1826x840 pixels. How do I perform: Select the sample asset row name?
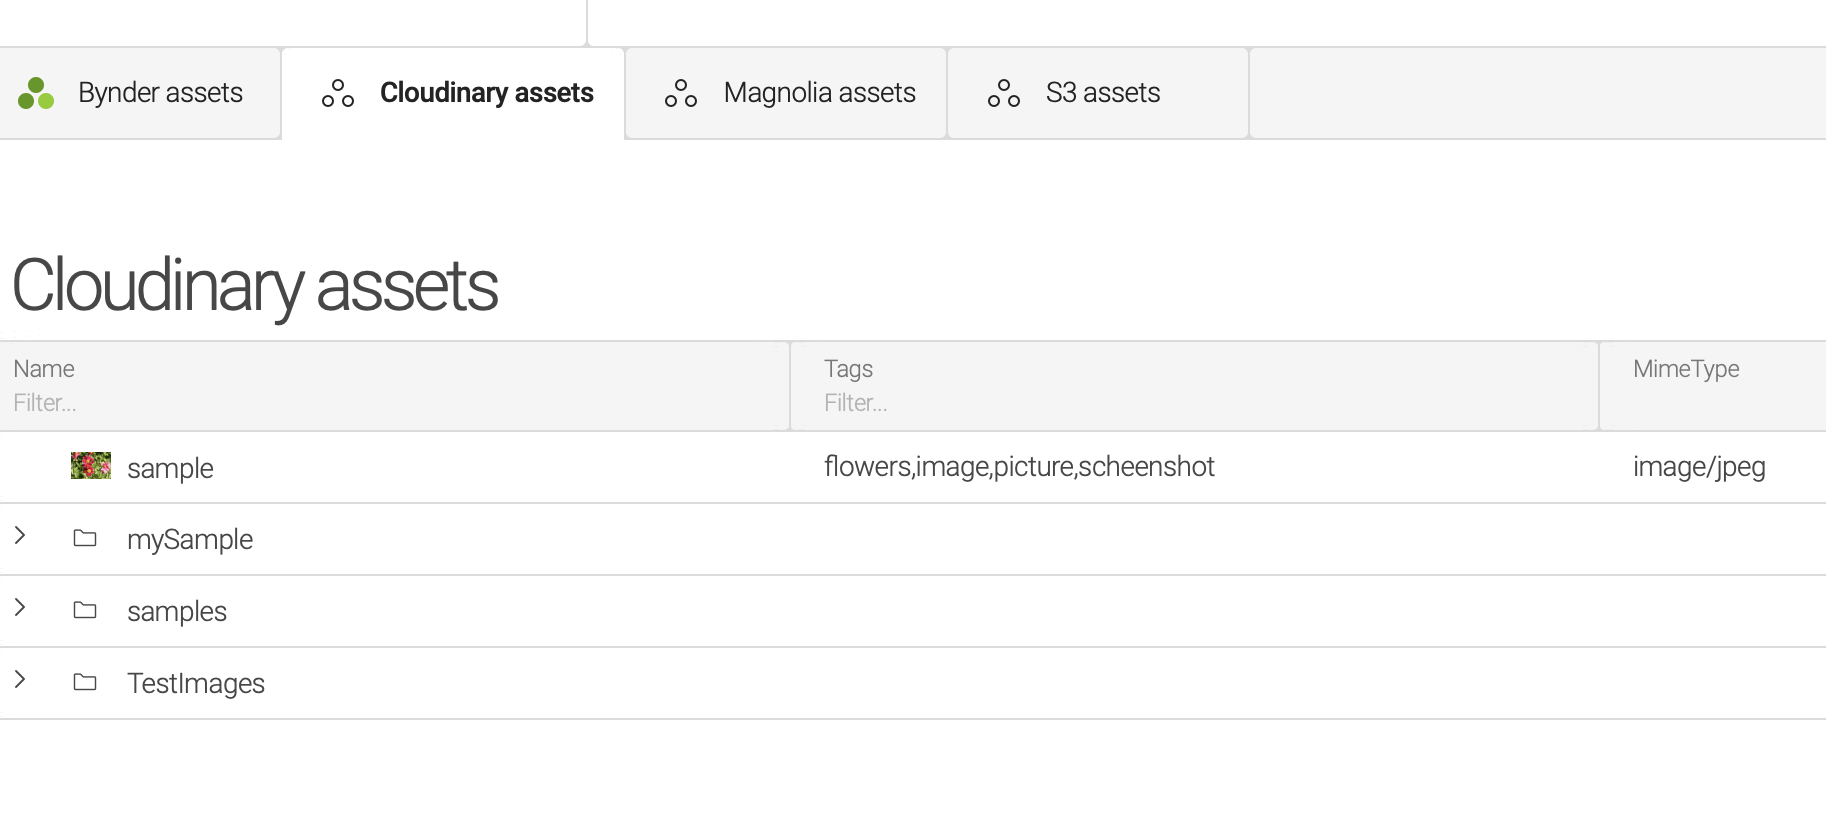[x=170, y=468]
